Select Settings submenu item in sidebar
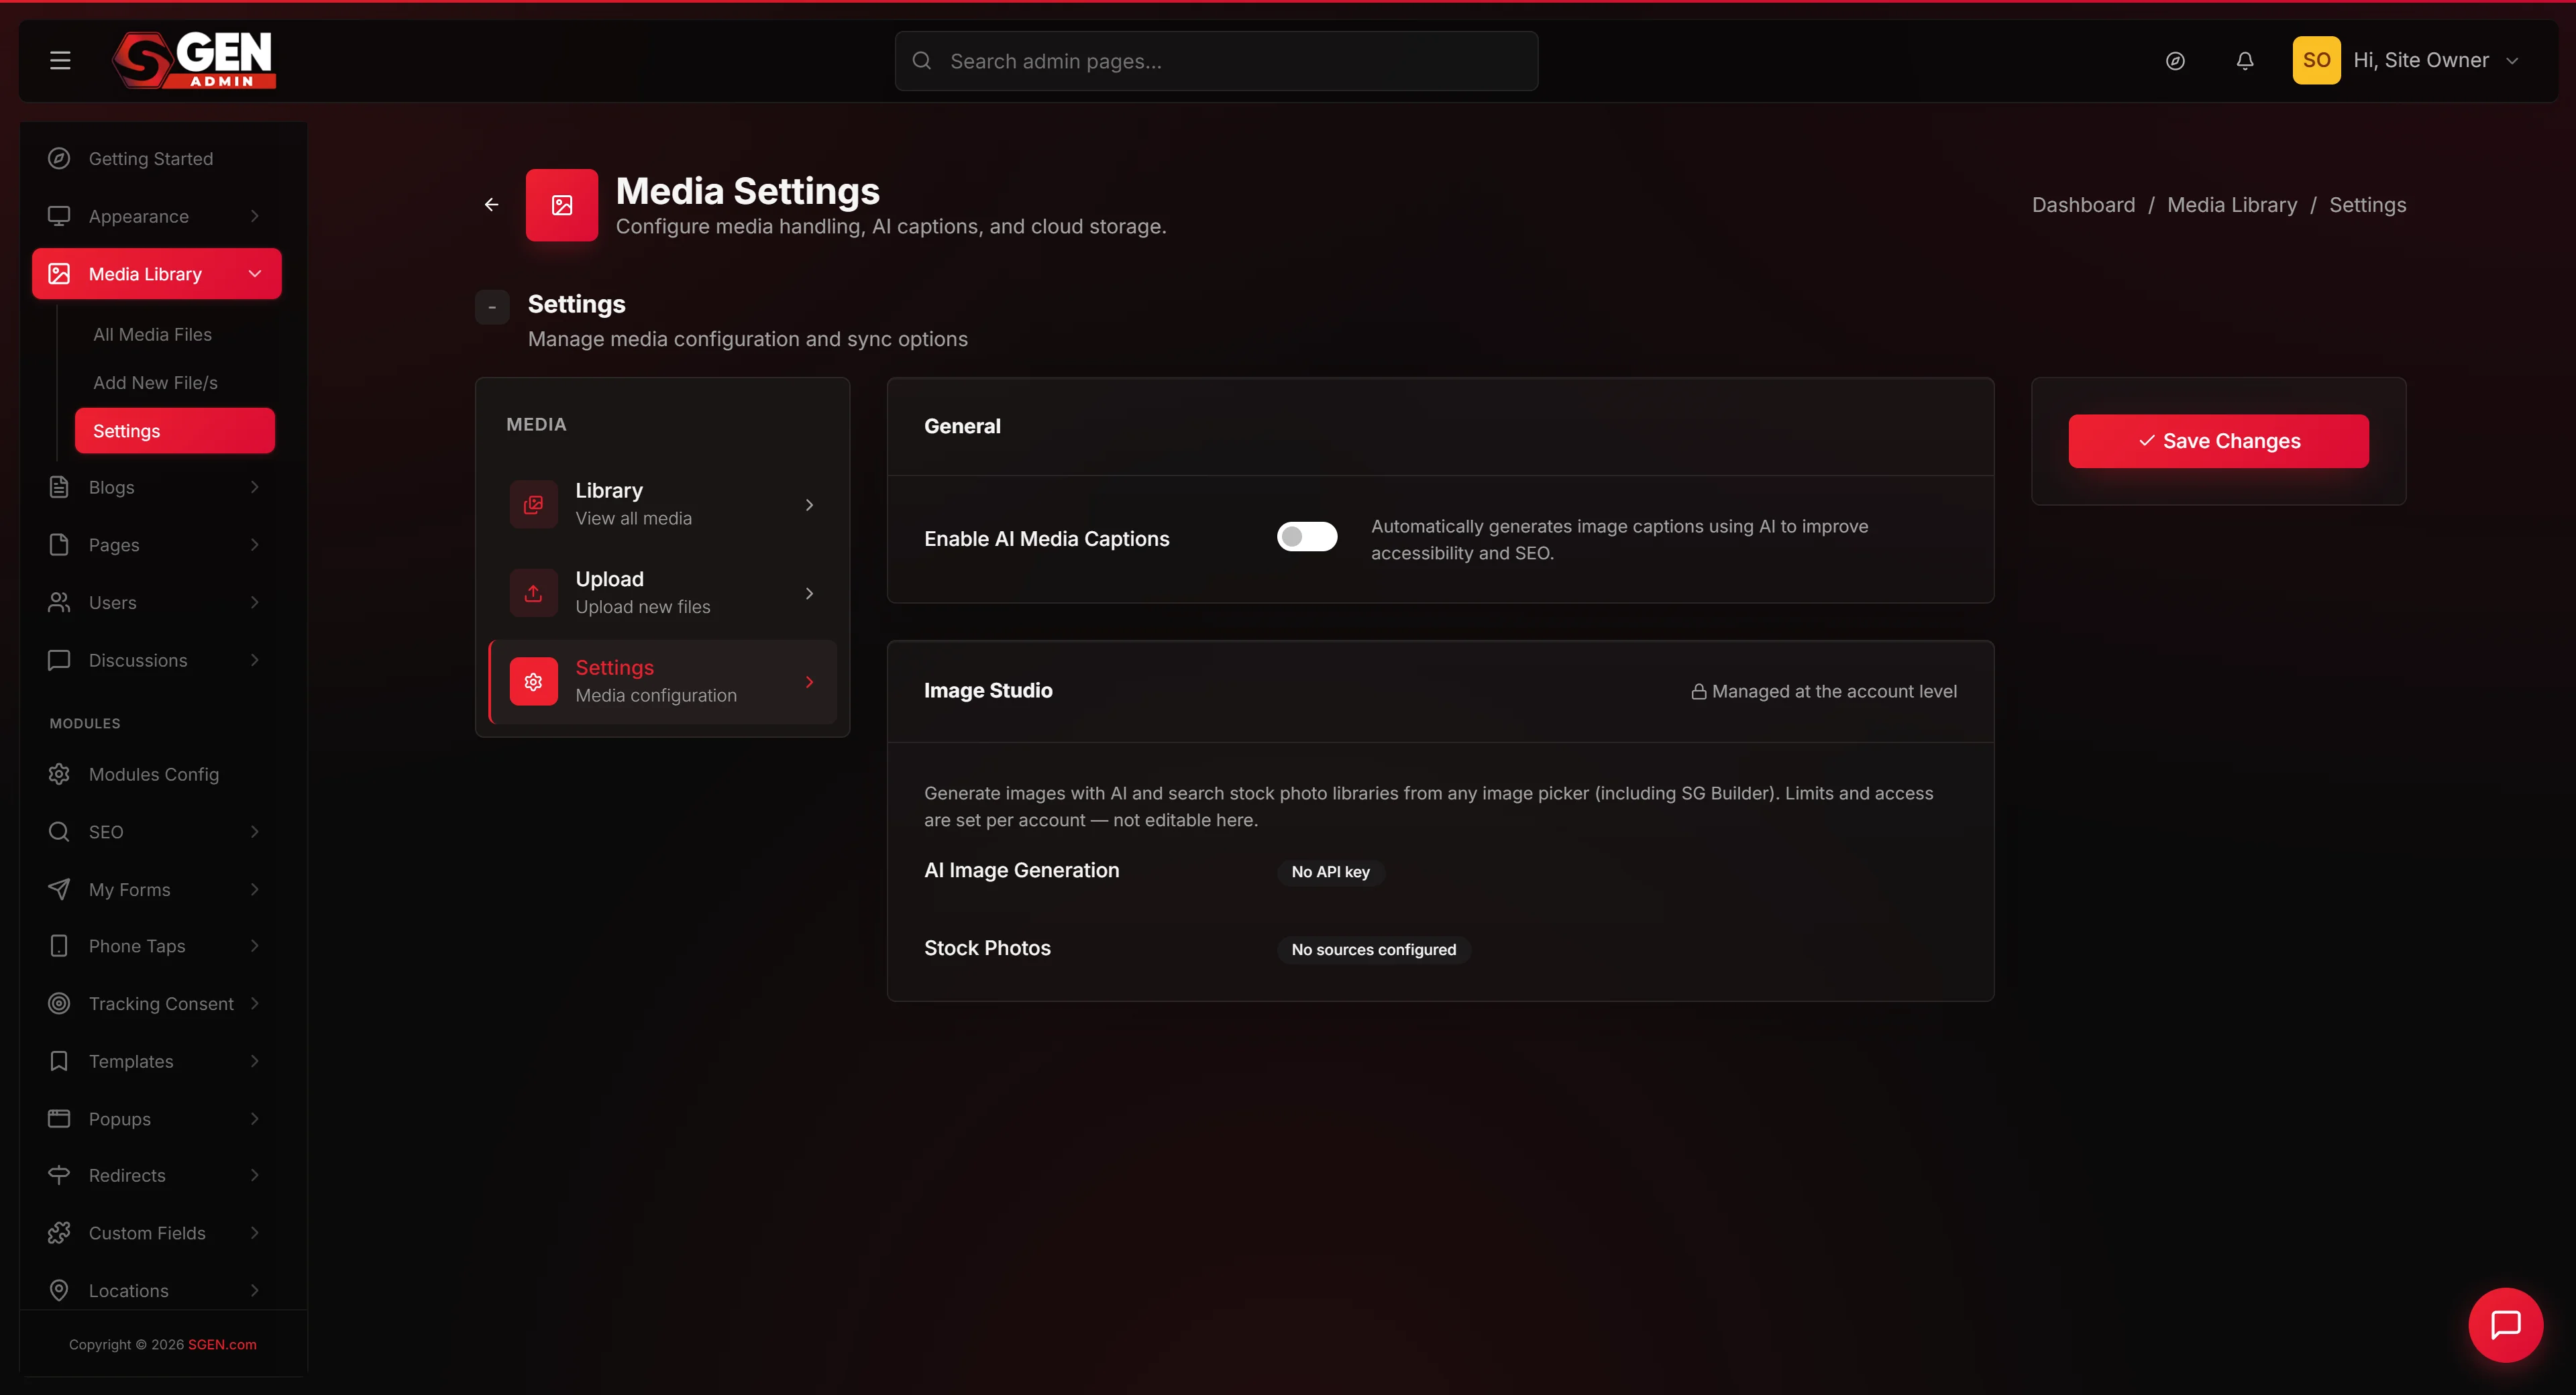Viewport: 2576px width, 1395px height. [174, 430]
